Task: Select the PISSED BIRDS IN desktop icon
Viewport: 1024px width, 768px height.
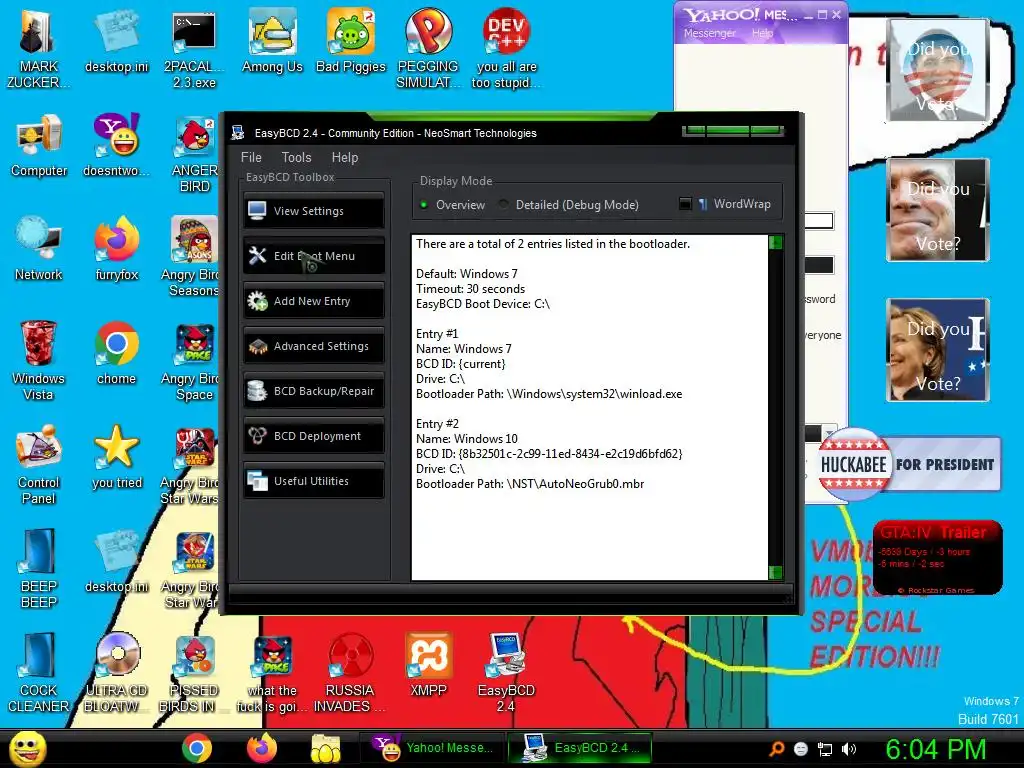Action: 194,673
